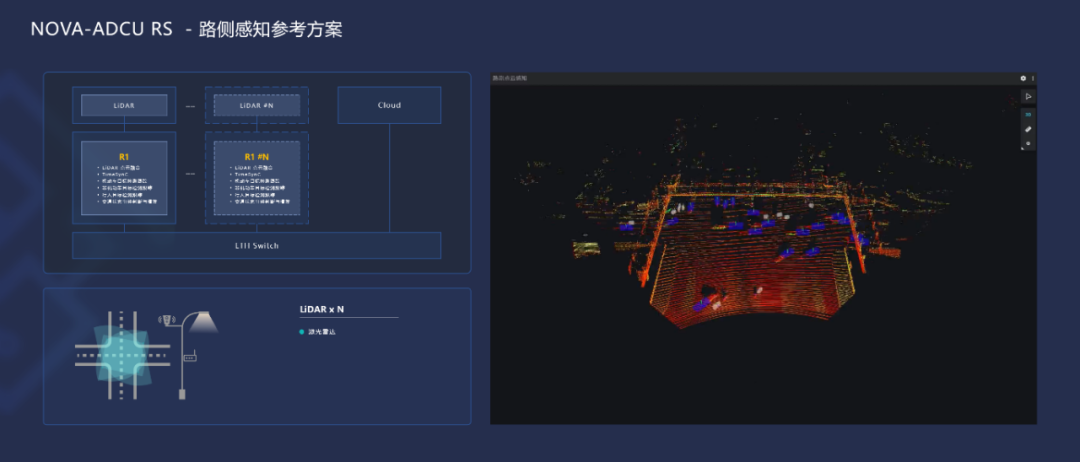Toggle the 3D view mode button
The height and width of the screenshot is (462, 1080).
(1028, 114)
